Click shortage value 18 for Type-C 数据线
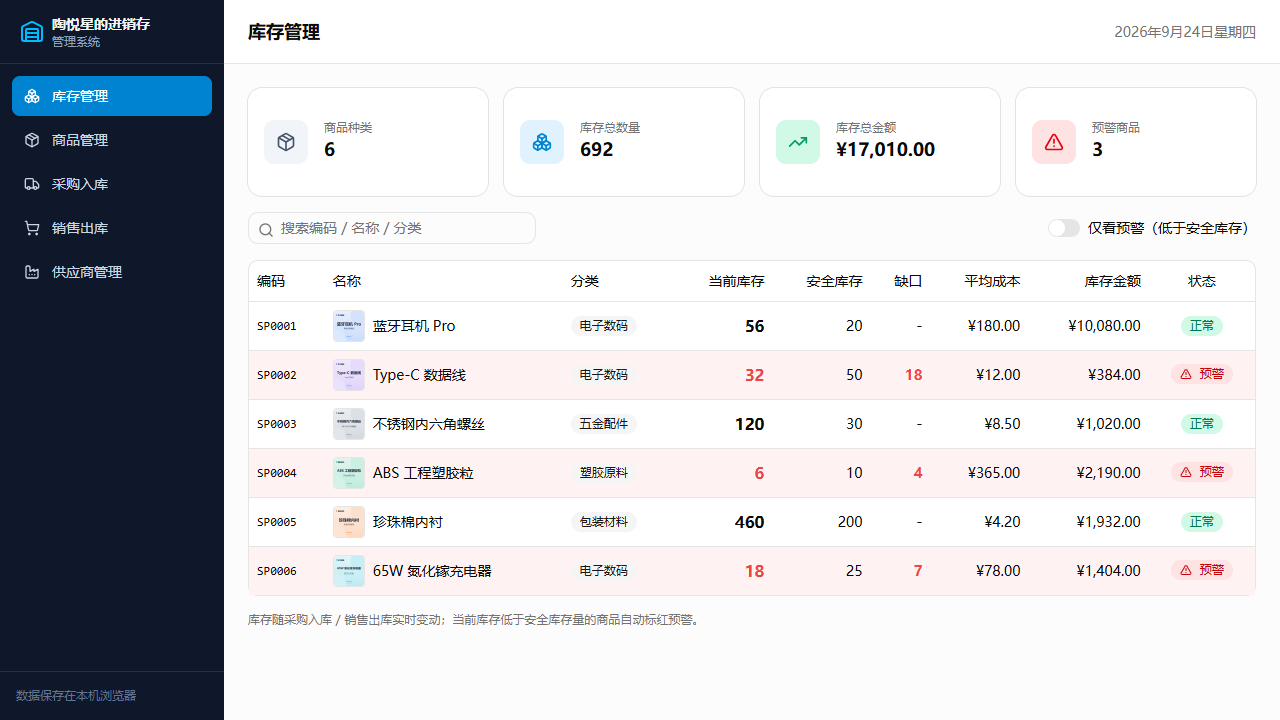This screenshot has height=720, width=1280. (x=914, y=375)
